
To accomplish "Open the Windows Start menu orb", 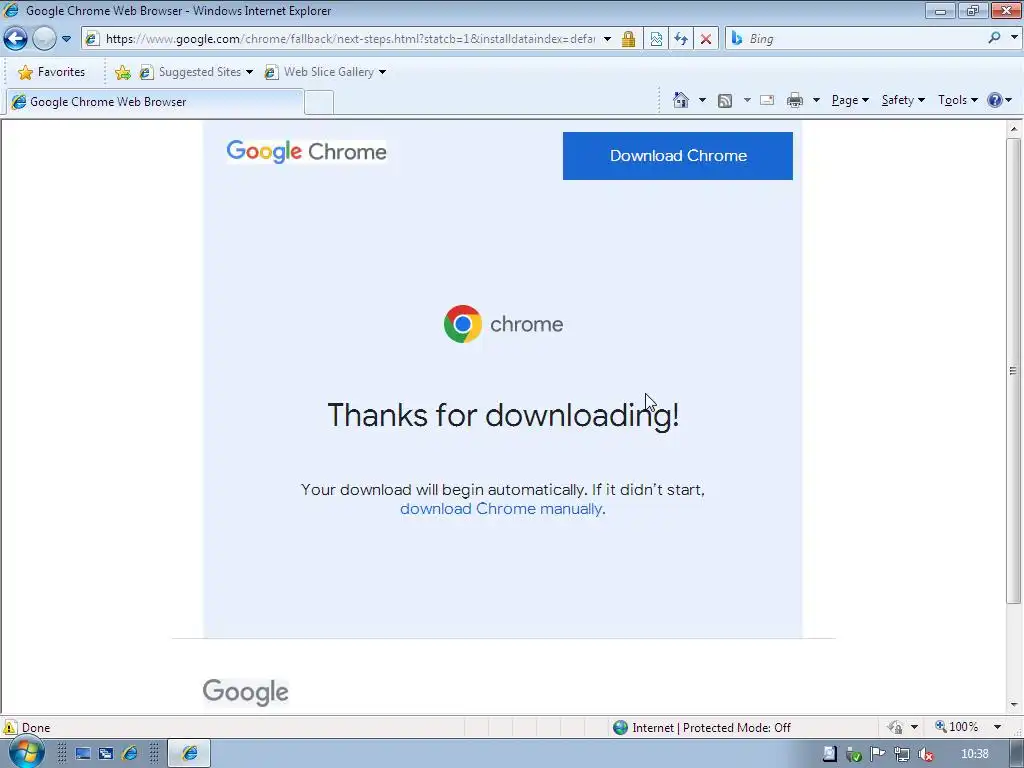I will [25, 754].
